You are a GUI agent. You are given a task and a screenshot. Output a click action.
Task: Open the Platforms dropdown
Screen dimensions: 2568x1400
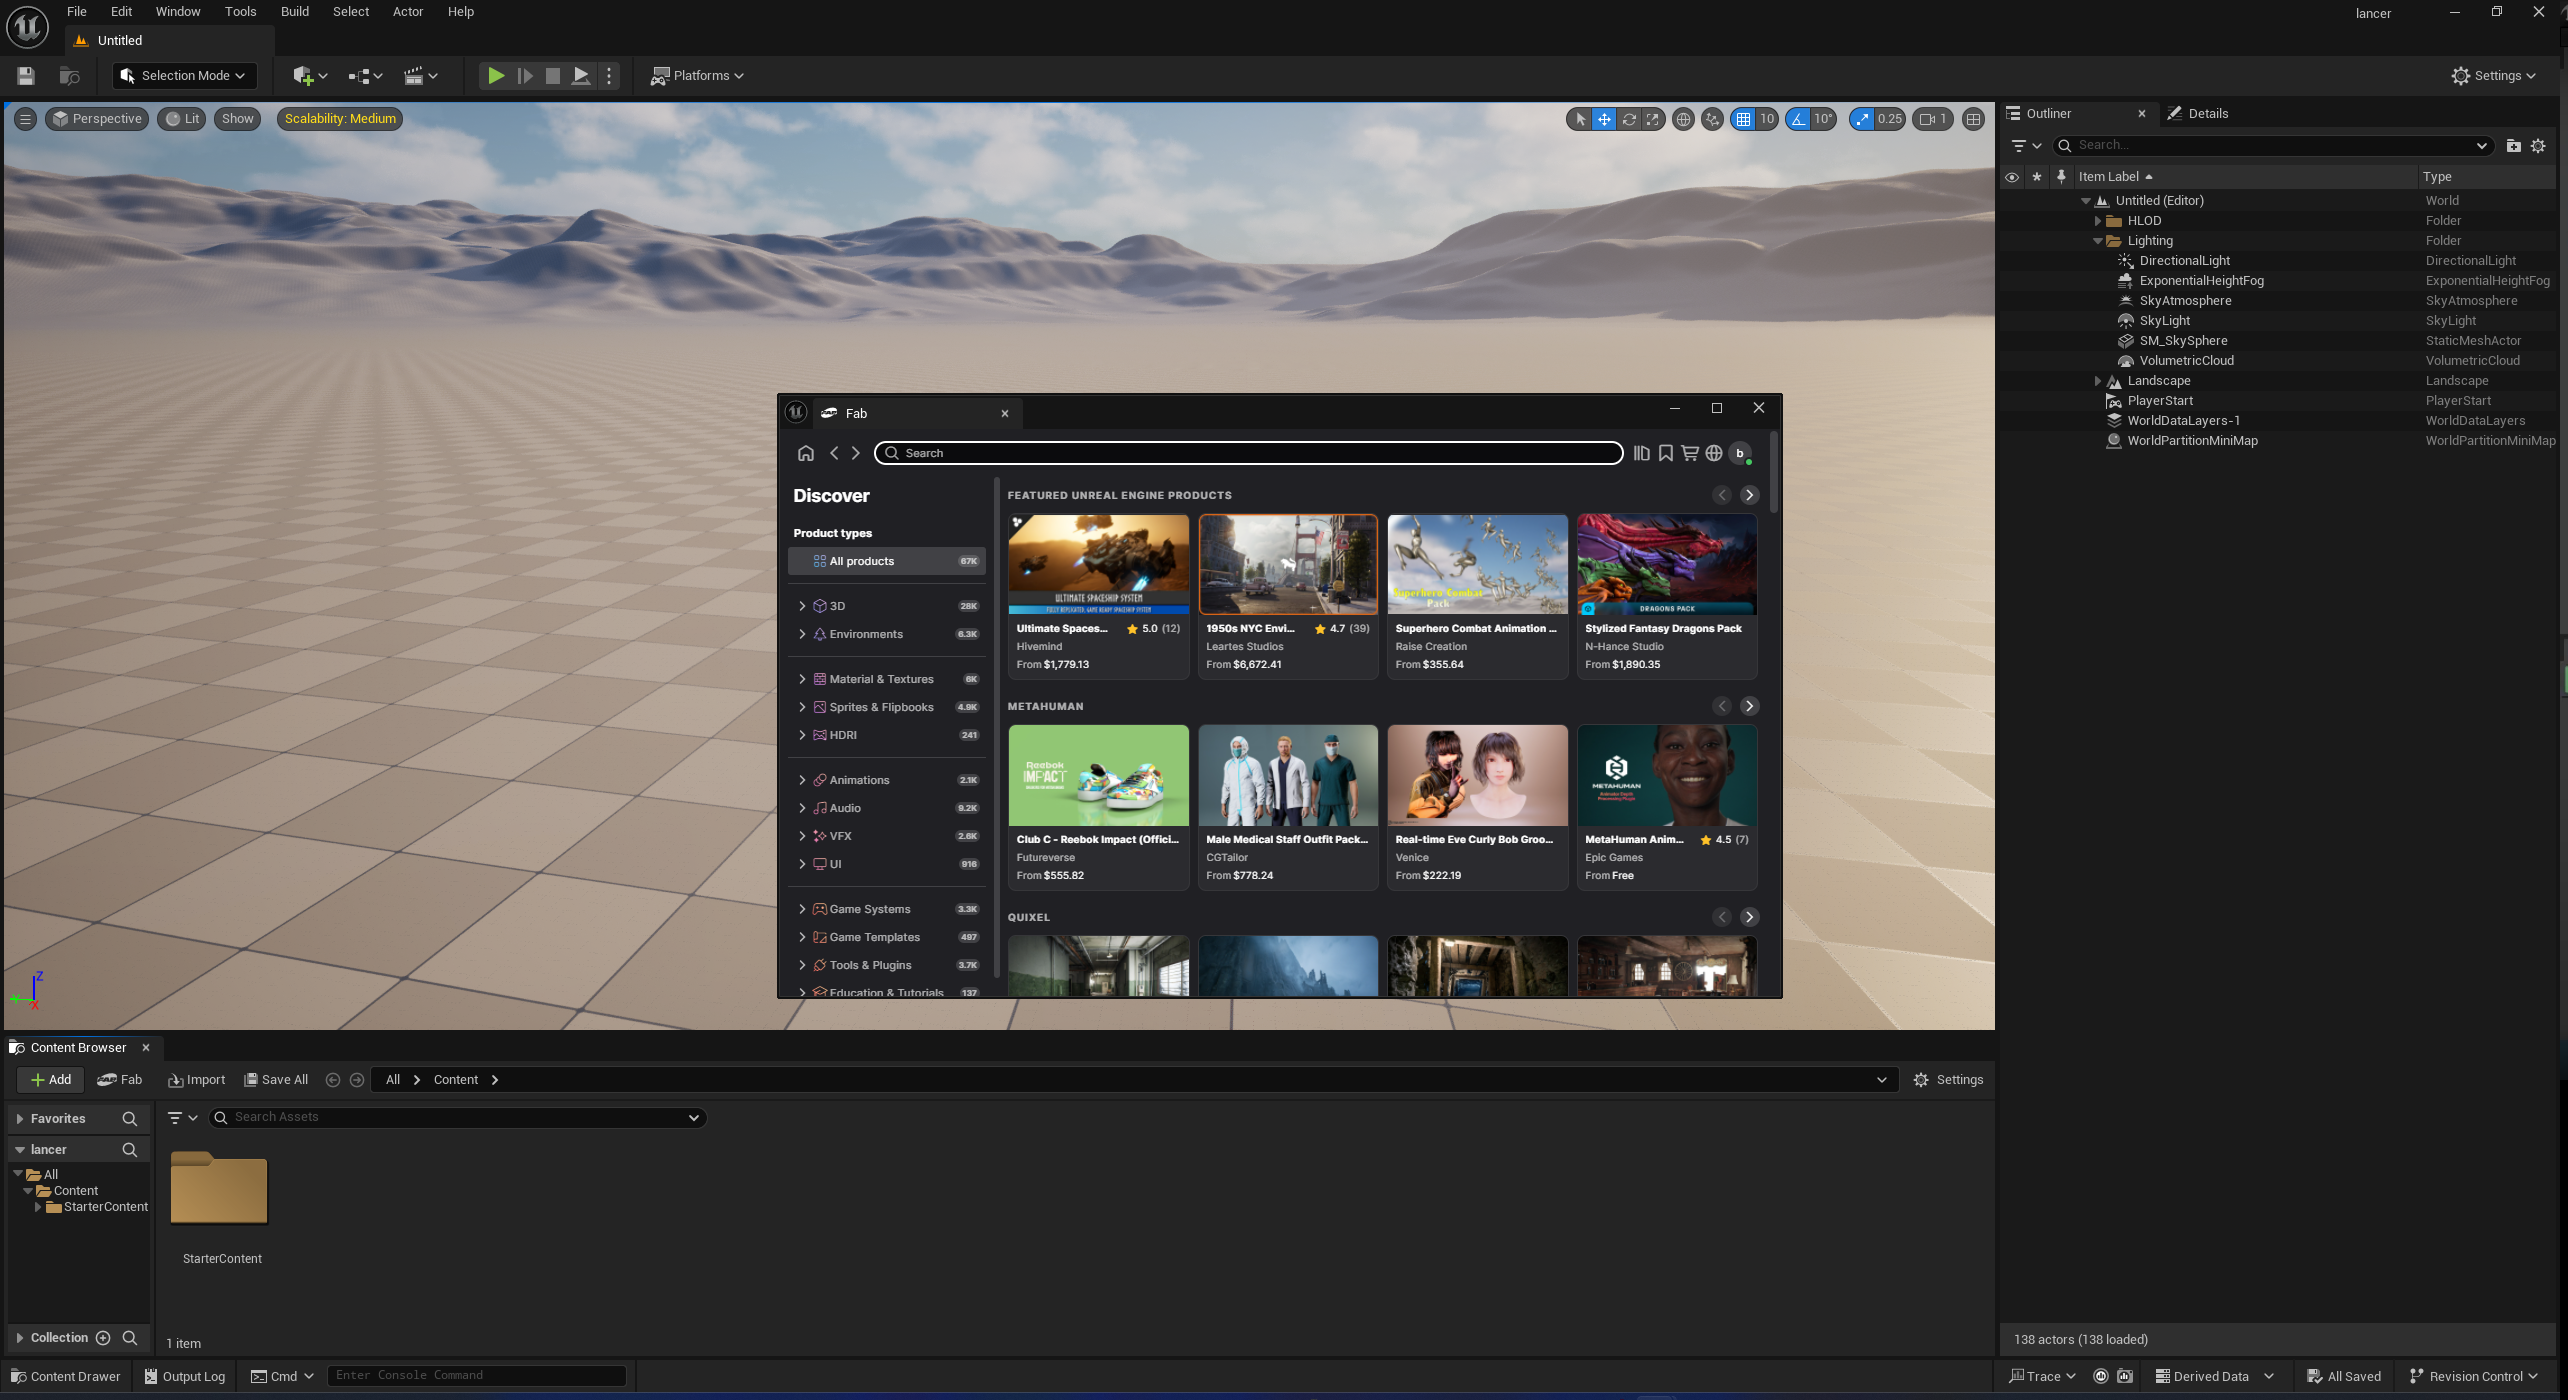pos(697,76)
